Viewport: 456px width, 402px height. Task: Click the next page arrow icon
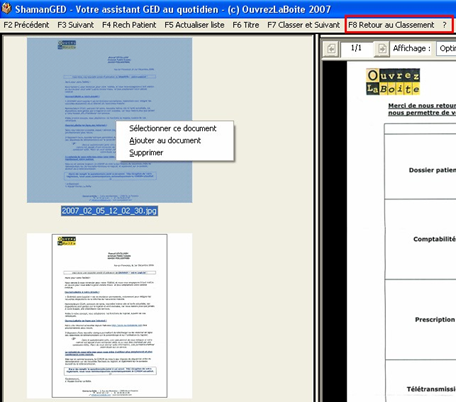pyautogui.click(x=382, y=49)
